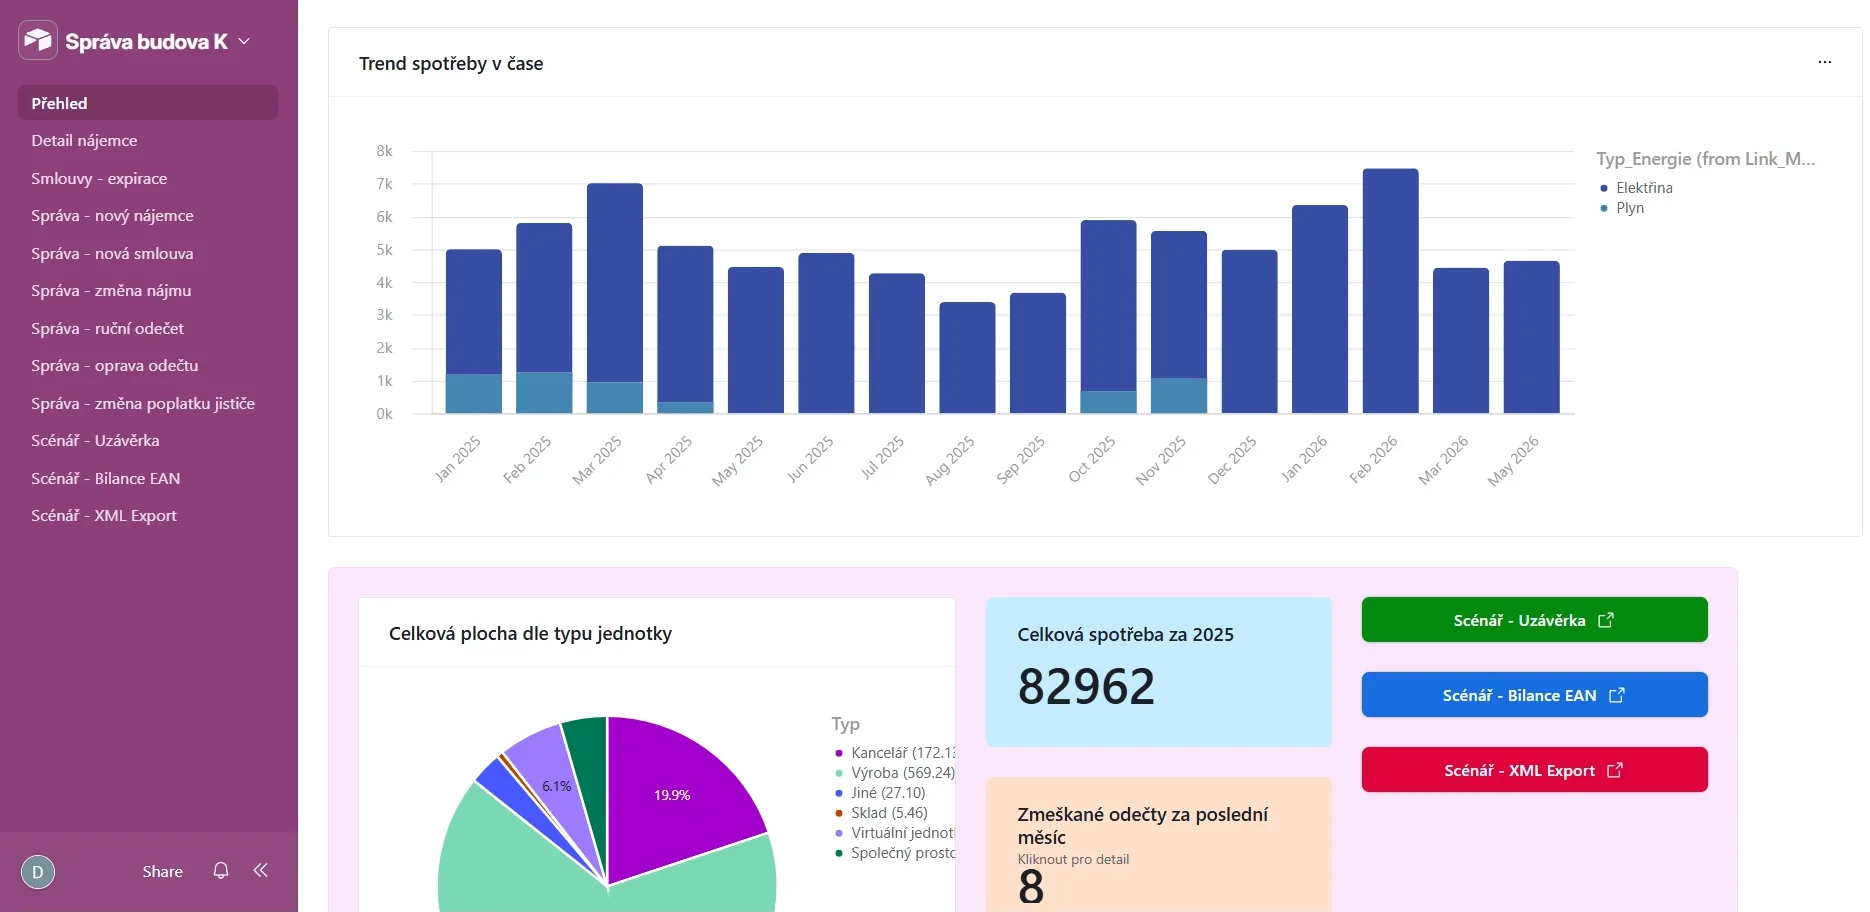Click the Kancelář legend color dot
The image size is (1870, 912).
point(839,753)
